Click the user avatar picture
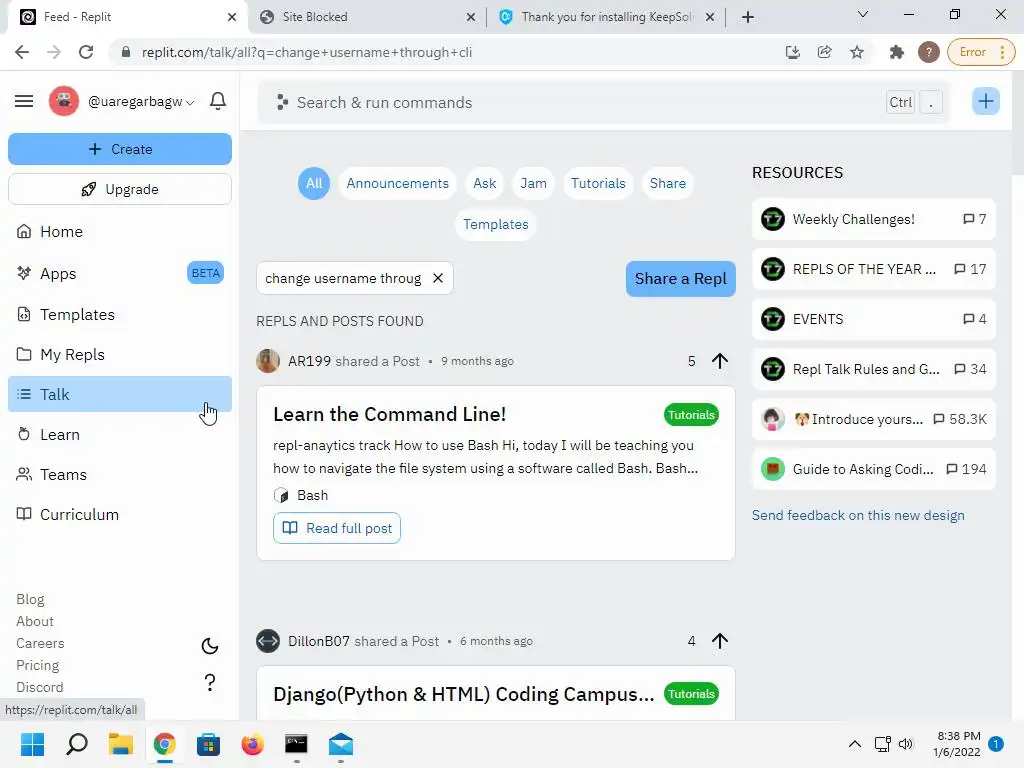1024x768 pixels. (x=64, y=101)
